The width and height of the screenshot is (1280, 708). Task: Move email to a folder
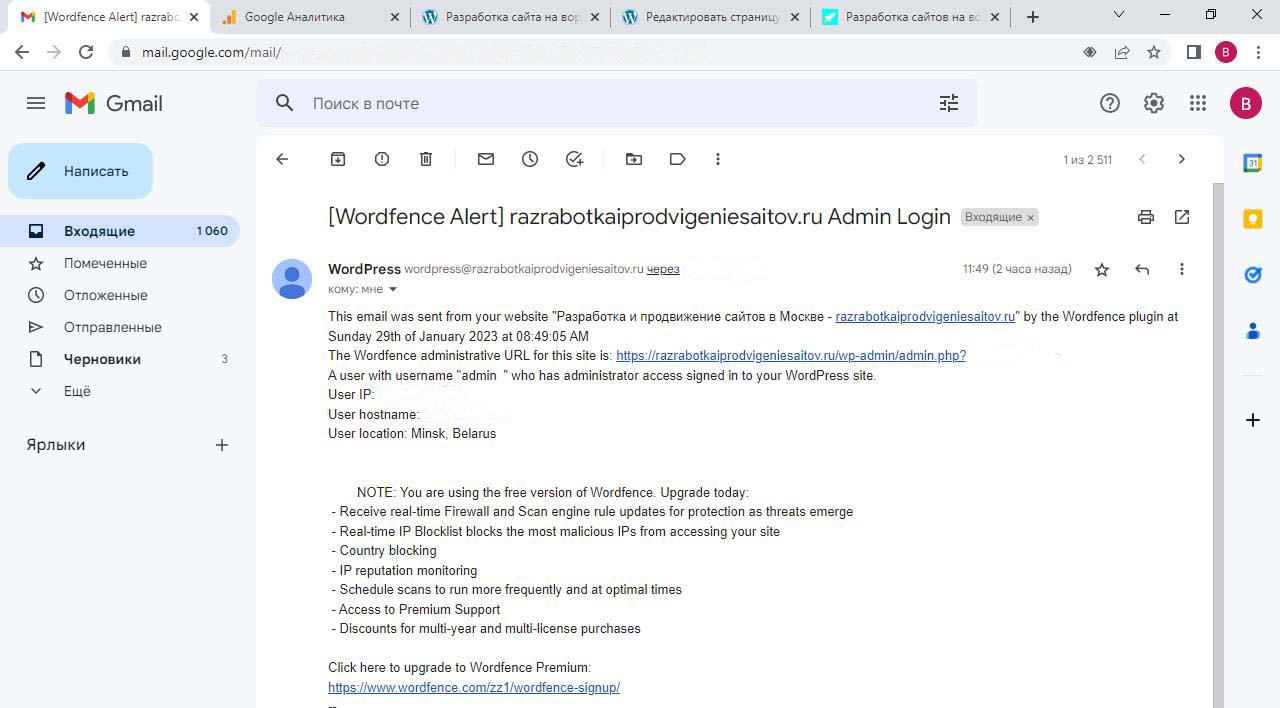click(x=634, y=159)
